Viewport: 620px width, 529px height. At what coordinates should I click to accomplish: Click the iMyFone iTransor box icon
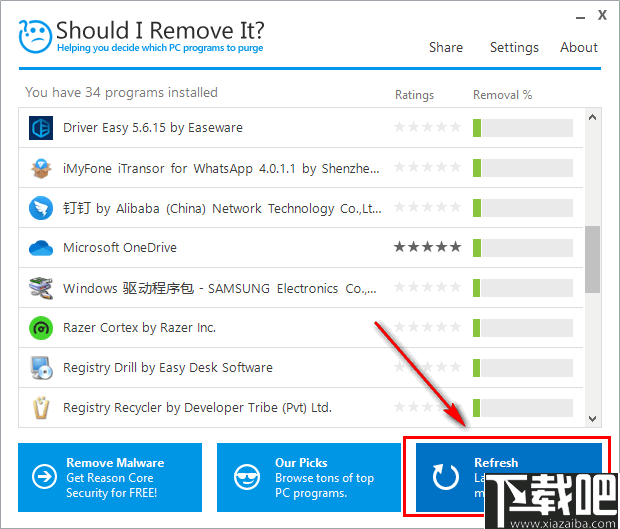[41, 168]
